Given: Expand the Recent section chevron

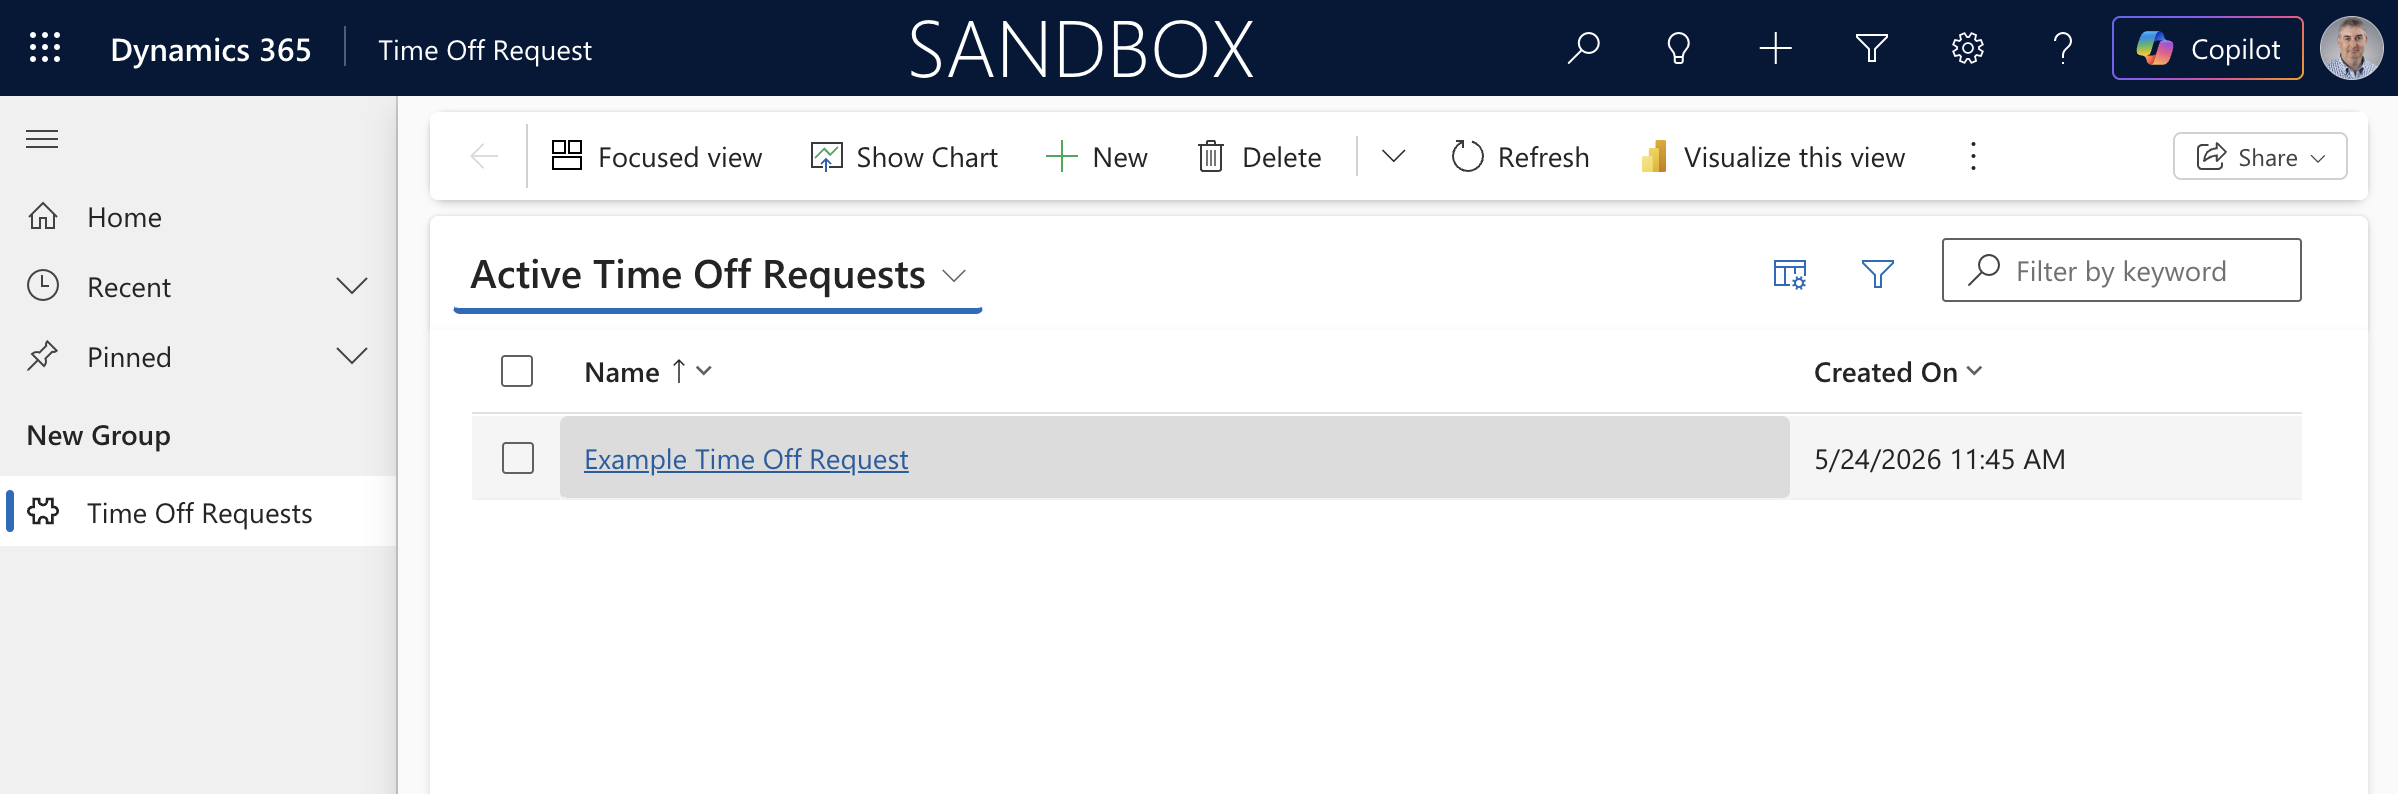Looking at the screenshot, I should coord(352,287).
